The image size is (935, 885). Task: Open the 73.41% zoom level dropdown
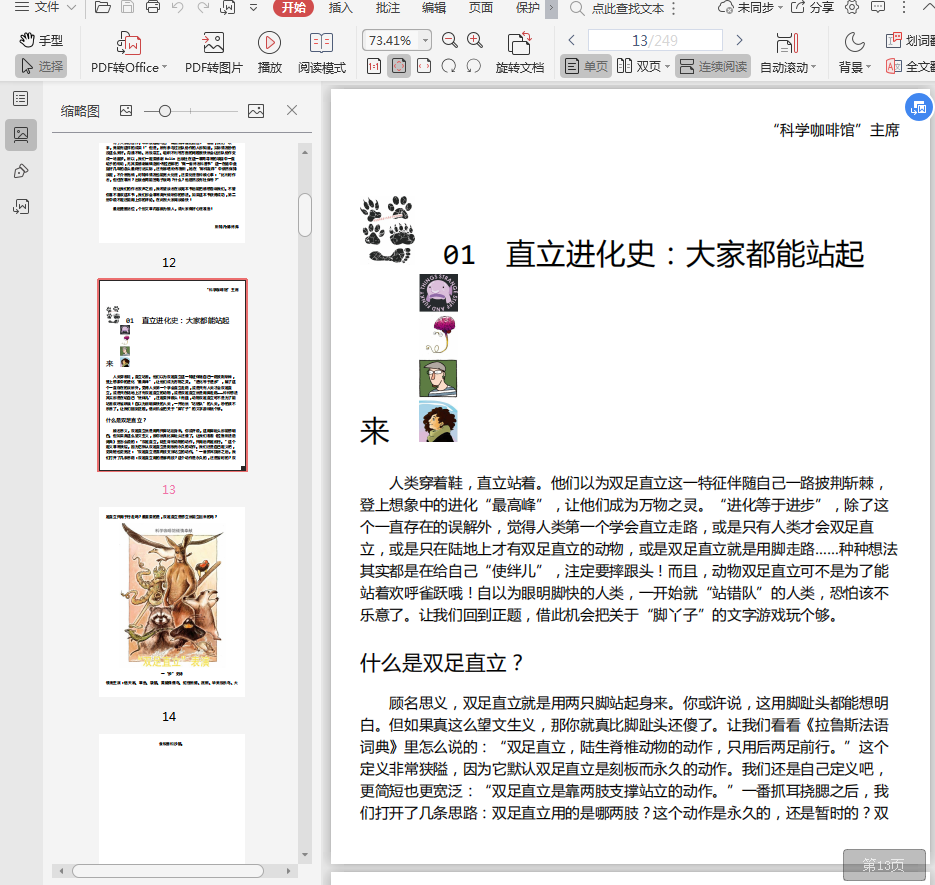[x=425, y=41]
